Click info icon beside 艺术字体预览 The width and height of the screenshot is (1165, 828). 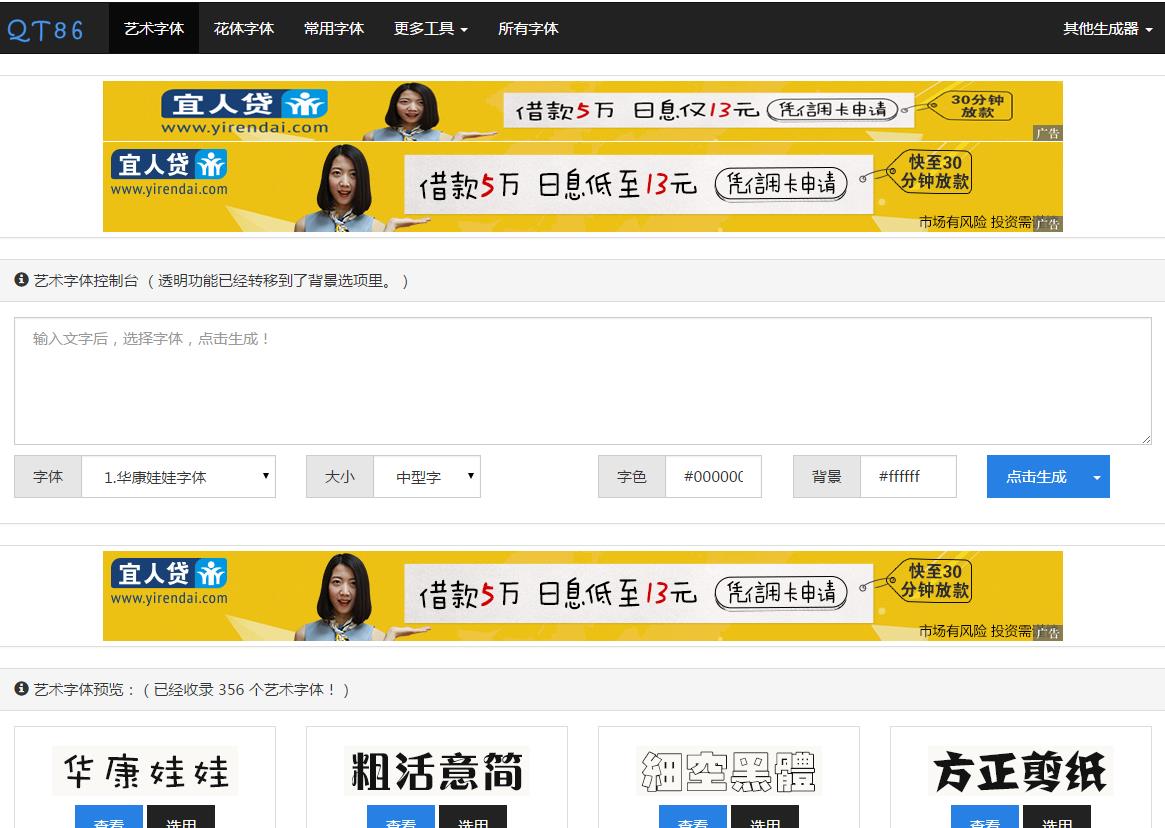(22, 688)
